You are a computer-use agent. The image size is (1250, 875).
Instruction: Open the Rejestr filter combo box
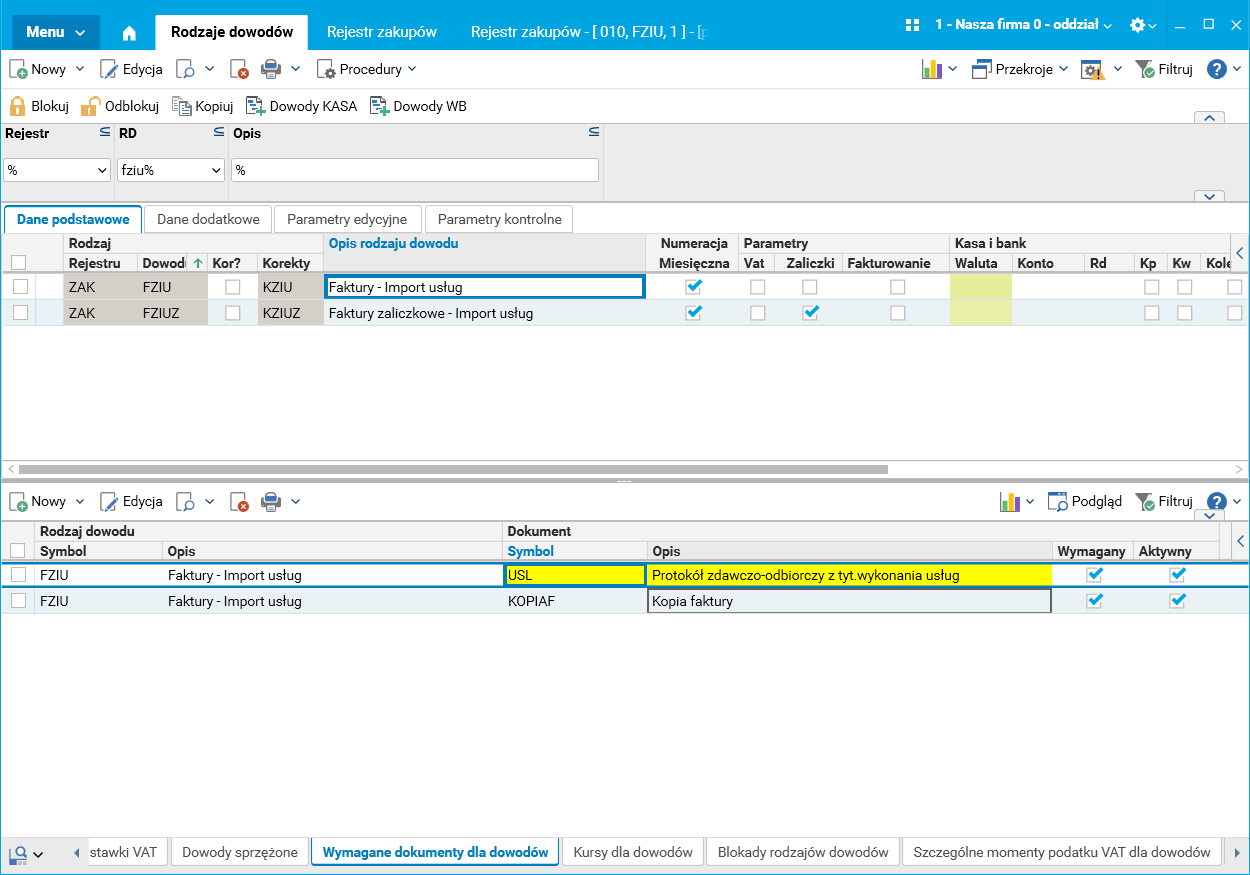point(56,170)
